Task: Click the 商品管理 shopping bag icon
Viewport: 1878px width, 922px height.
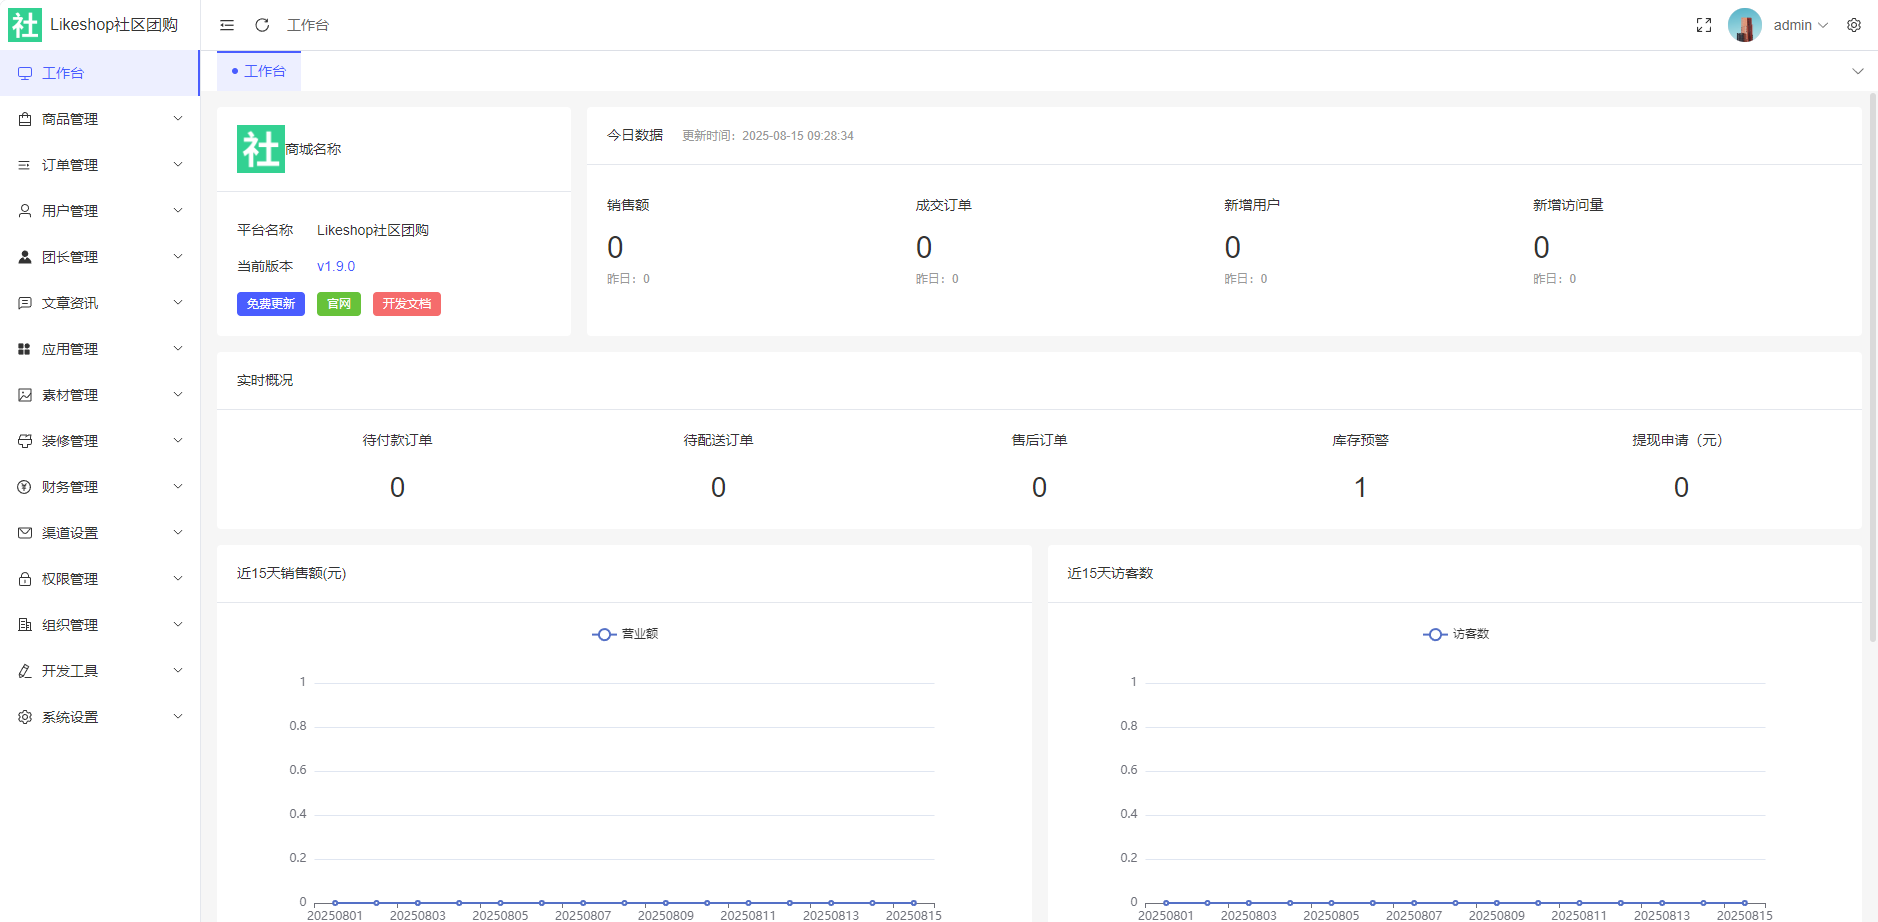Action: point(25,119)
